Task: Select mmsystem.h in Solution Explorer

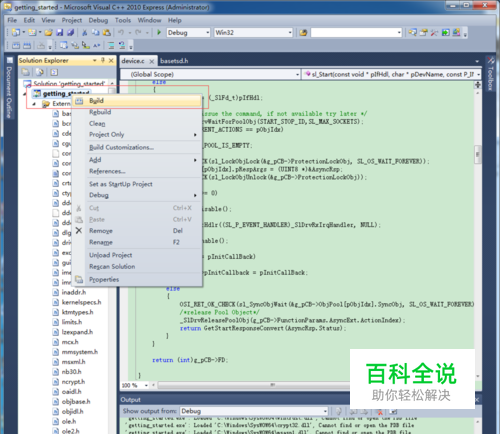Action: pyautogui.click(x=80, y=352)
